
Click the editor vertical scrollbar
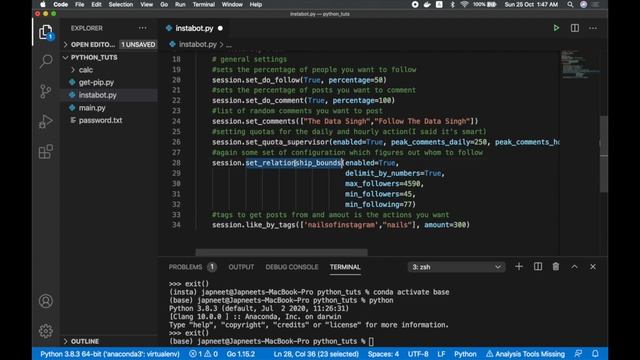[604, 154]
